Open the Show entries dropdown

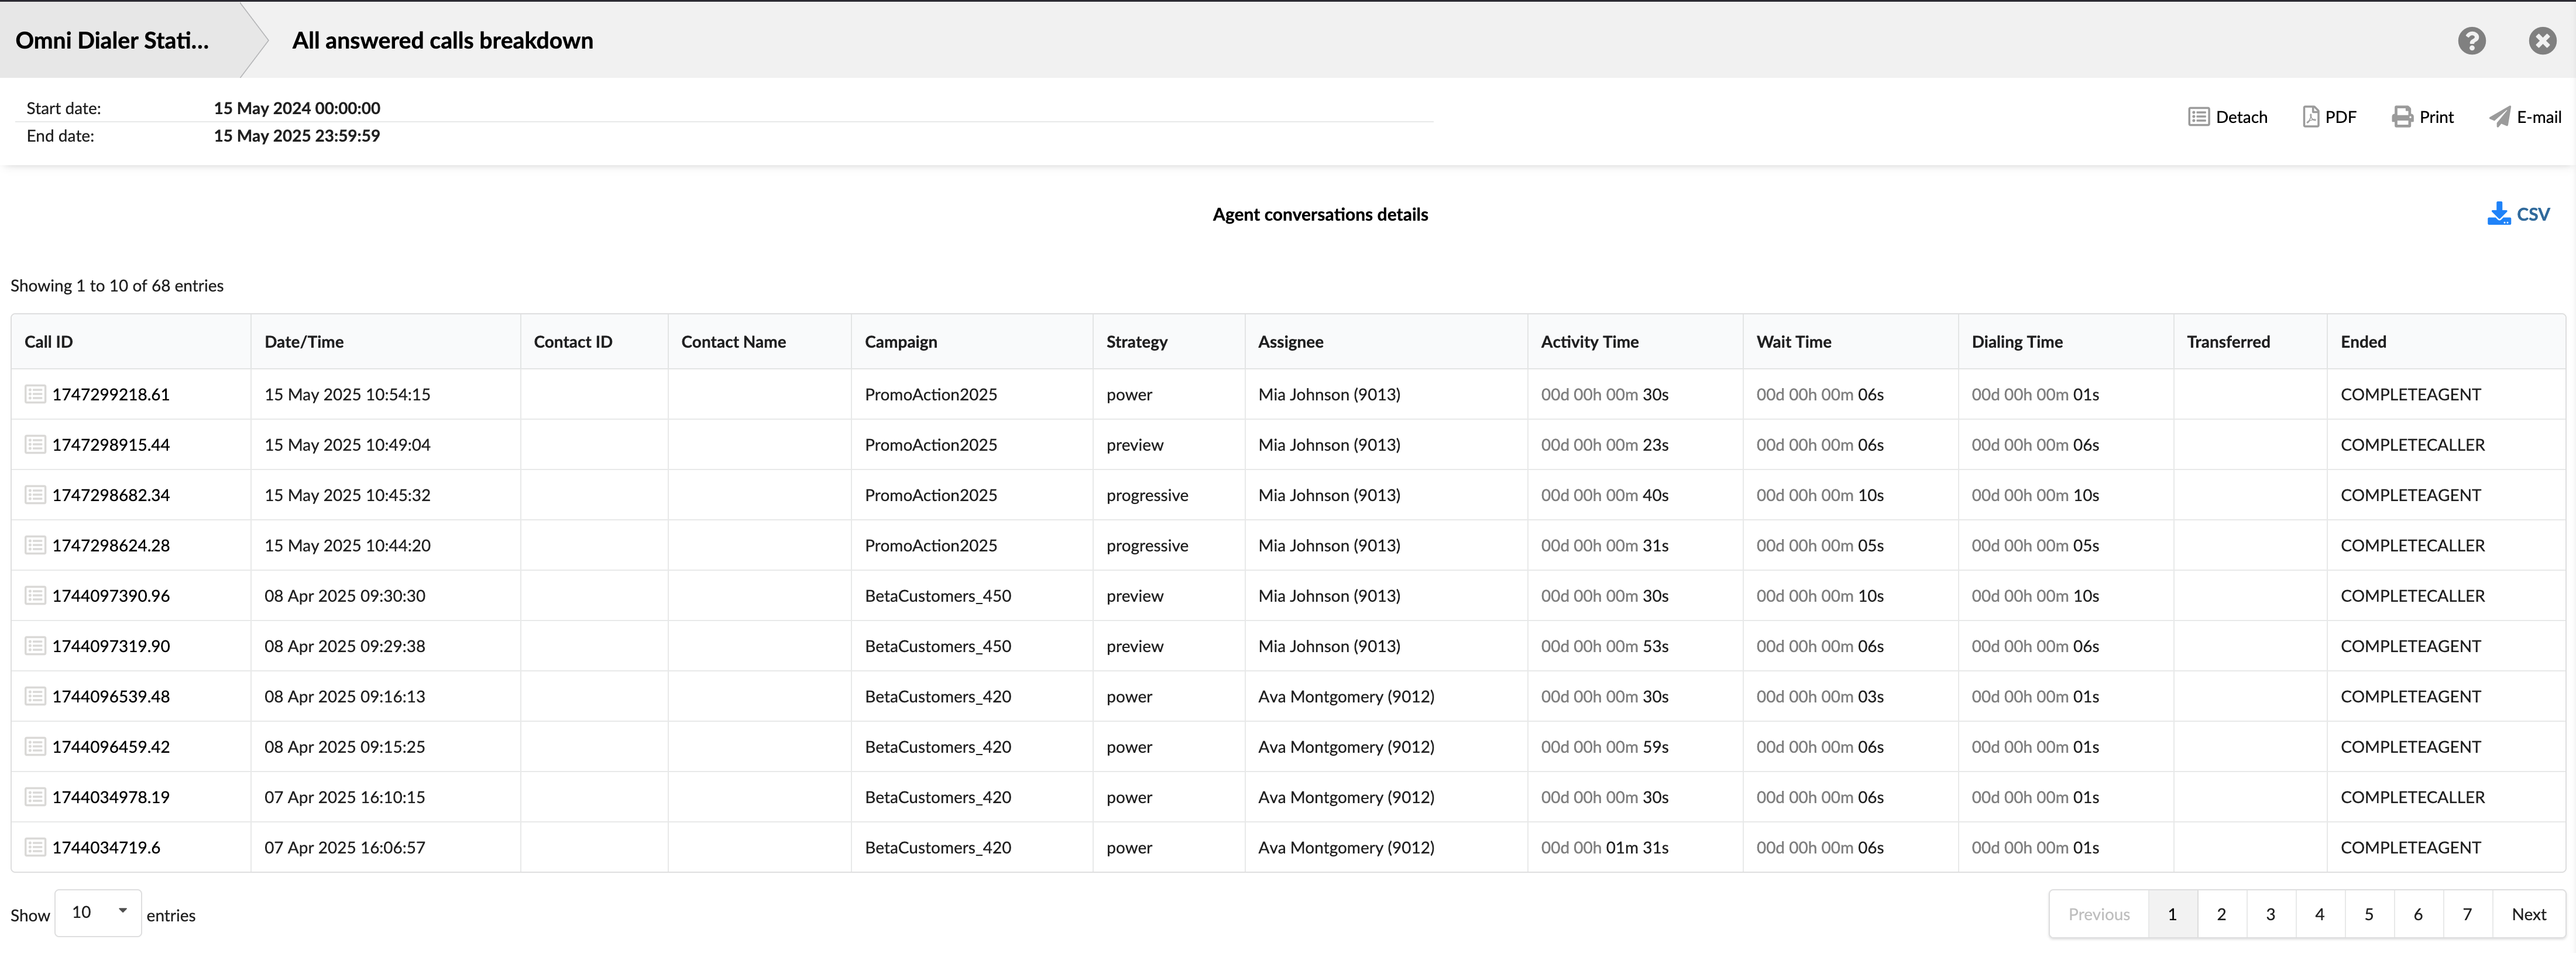[97, 912]
